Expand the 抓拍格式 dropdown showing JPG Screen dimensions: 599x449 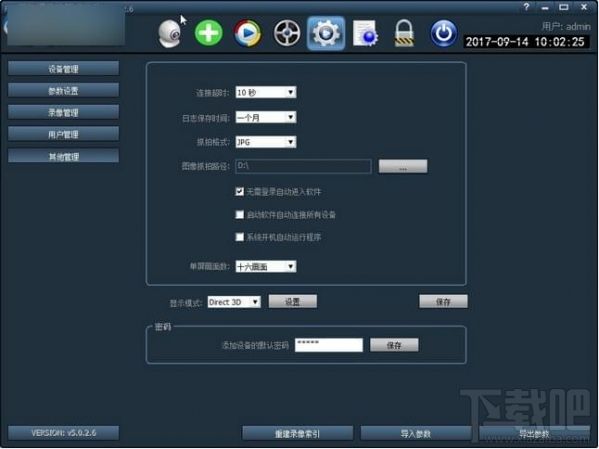(266, 142)
